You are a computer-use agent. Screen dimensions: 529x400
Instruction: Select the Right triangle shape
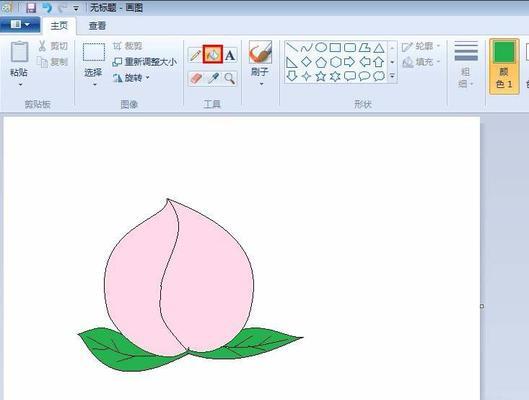tap(291, 62)
